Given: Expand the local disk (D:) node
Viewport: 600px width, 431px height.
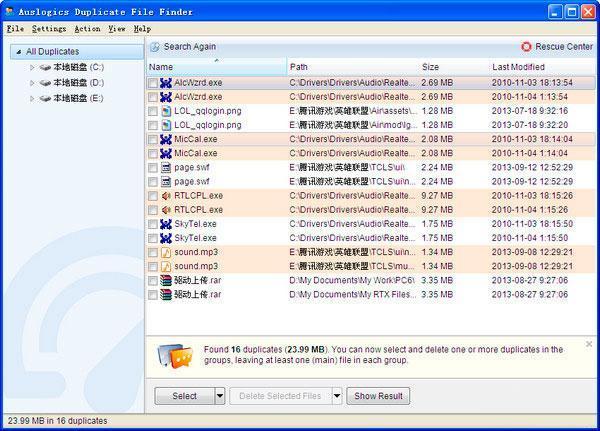Looking at the screenshot, I should click(32, 83).
